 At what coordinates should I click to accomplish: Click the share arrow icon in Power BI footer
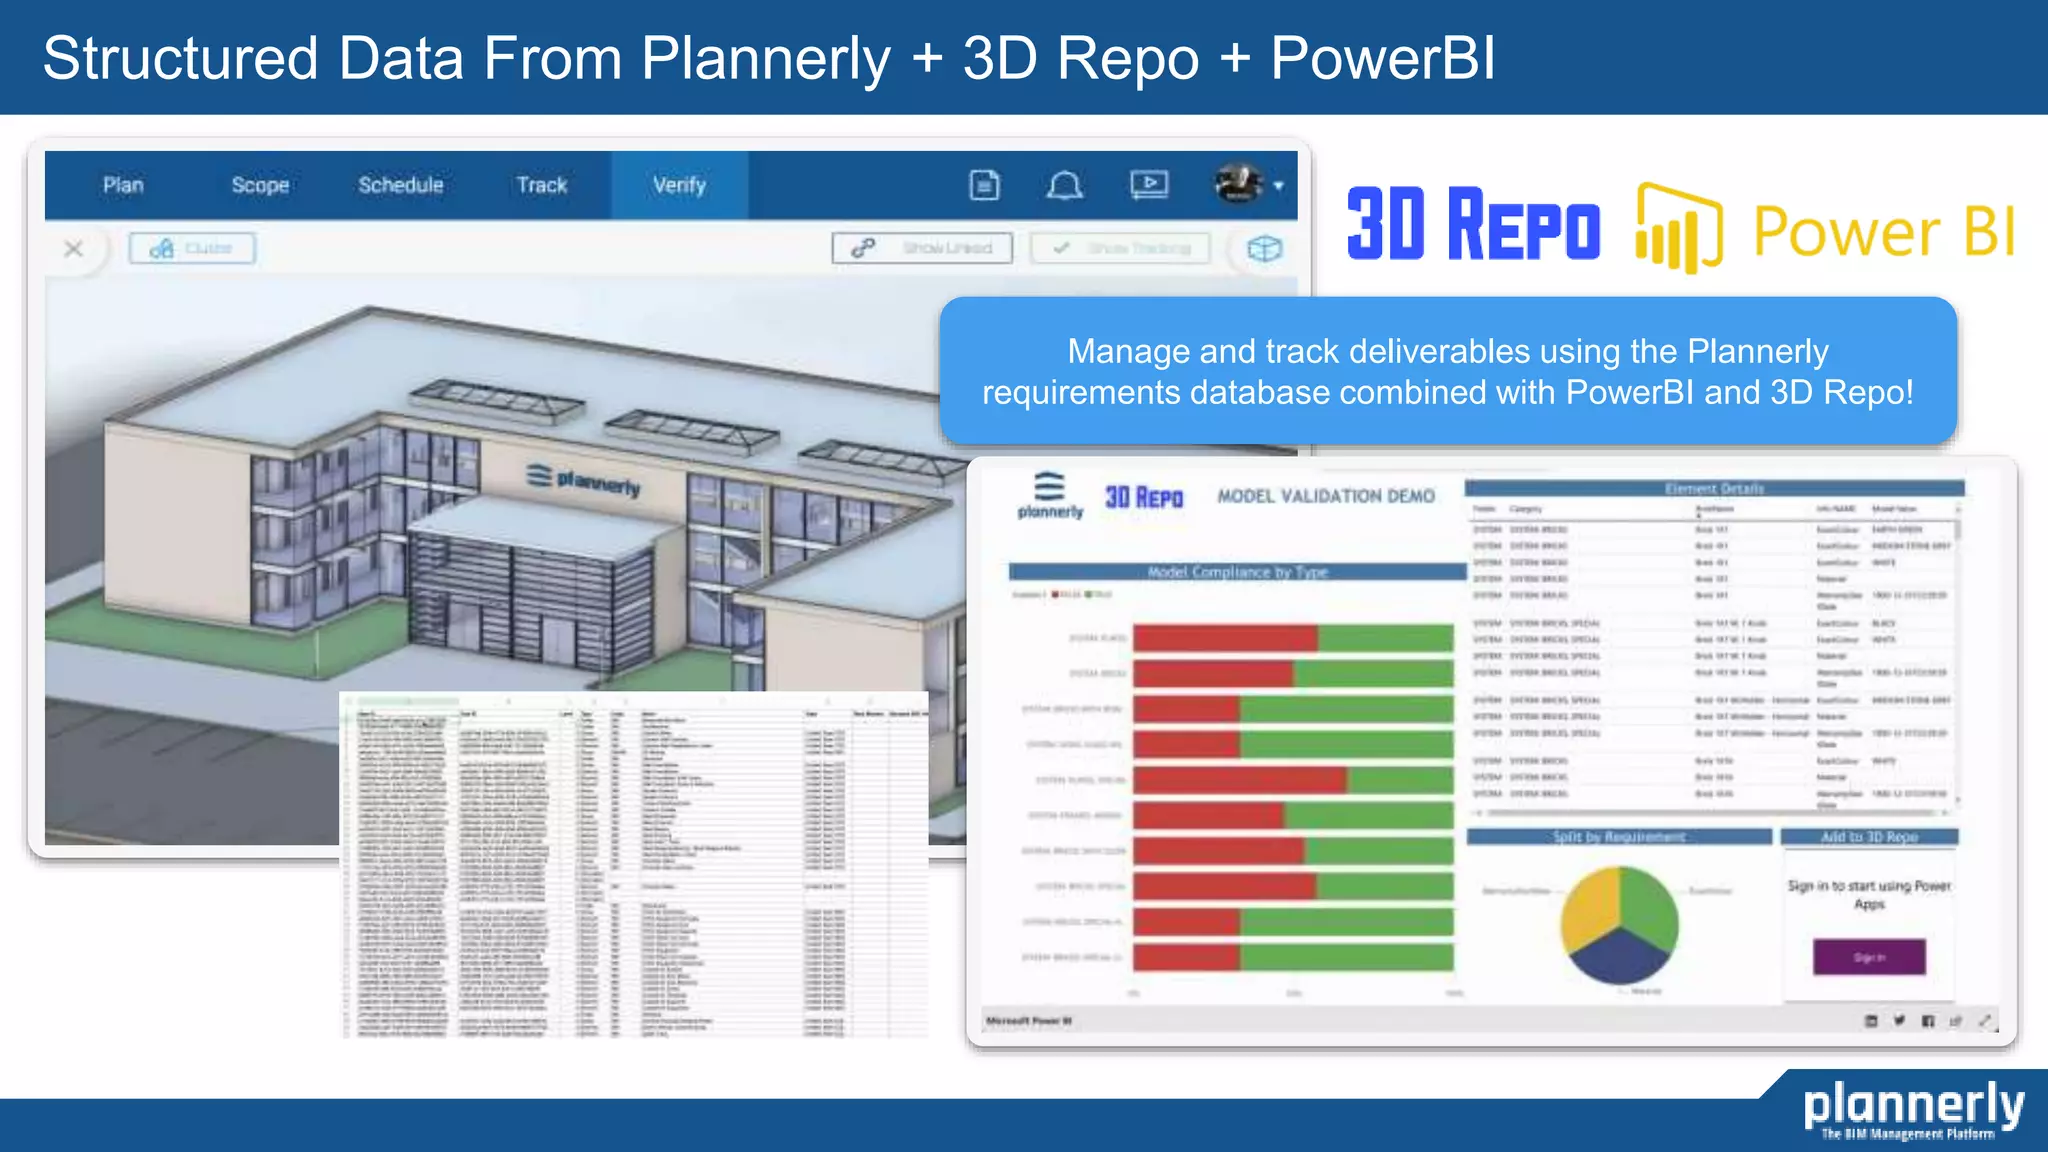click(1956, 1020)
